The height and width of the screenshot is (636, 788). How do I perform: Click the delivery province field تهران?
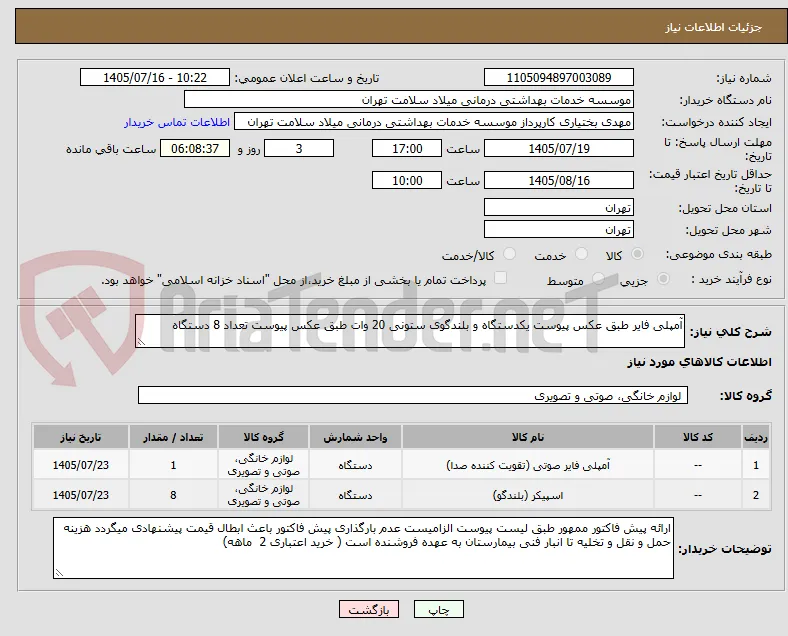559,207
